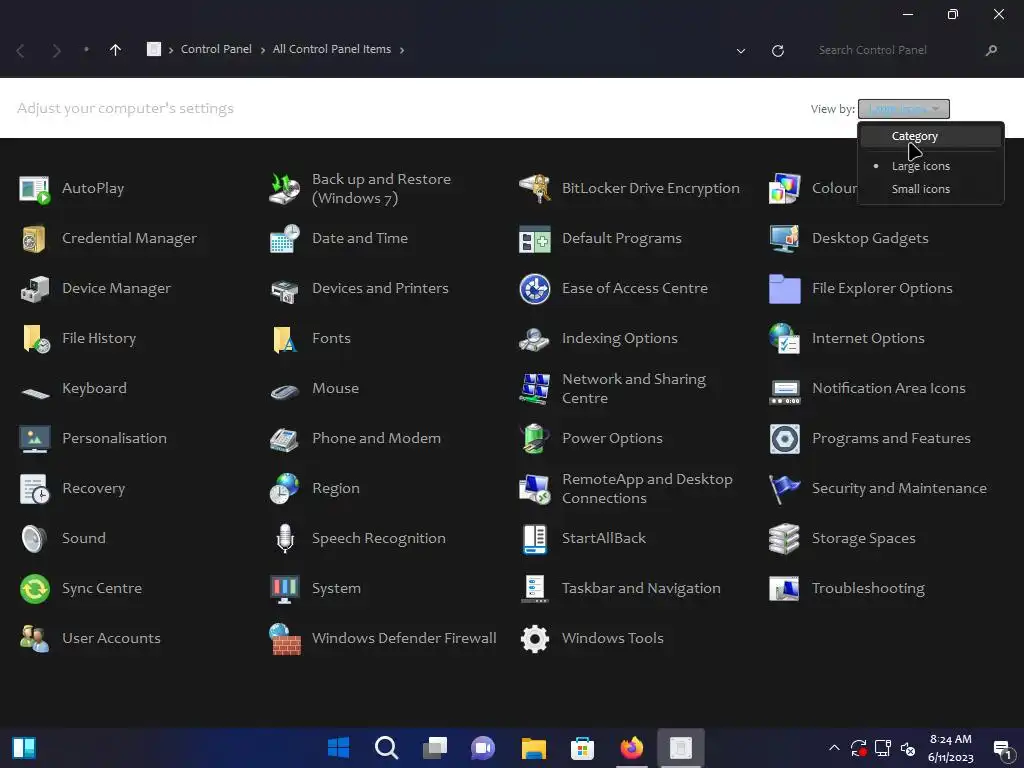
Task: Open the Device Manager icon
Action: pyautogui.click(x=35, y=289)
